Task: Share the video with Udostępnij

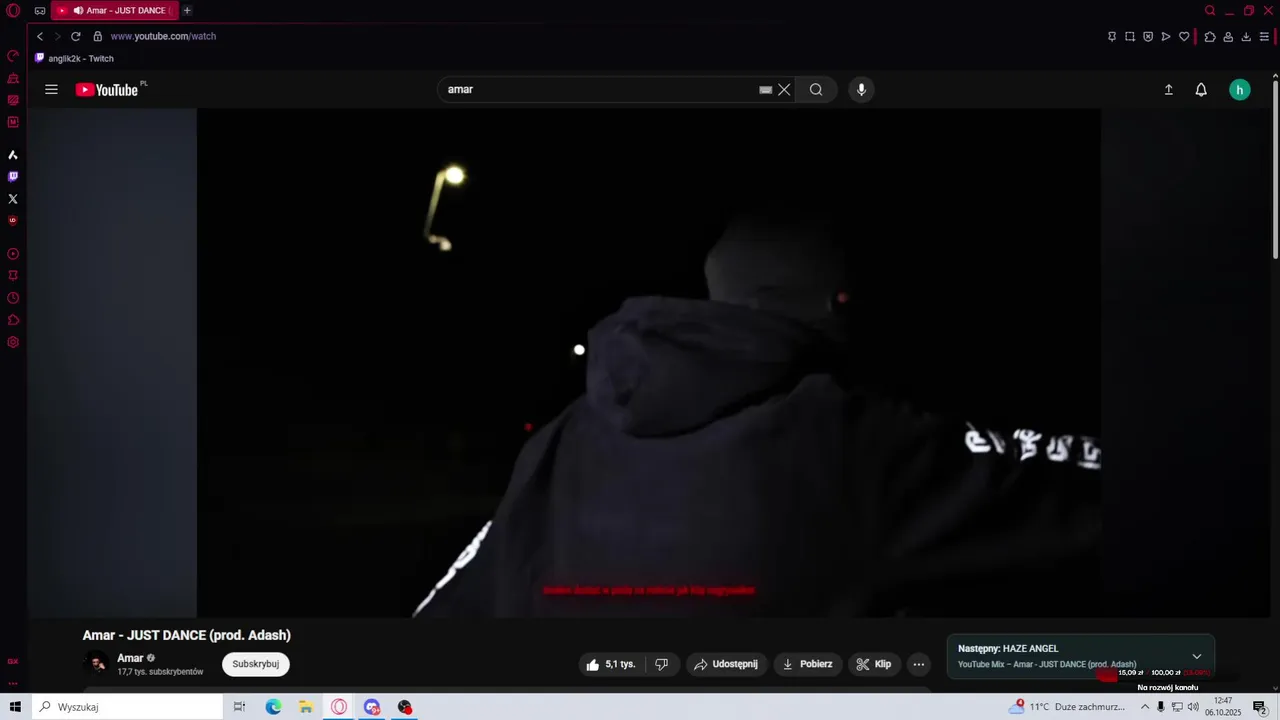Action: pos(726,664)
